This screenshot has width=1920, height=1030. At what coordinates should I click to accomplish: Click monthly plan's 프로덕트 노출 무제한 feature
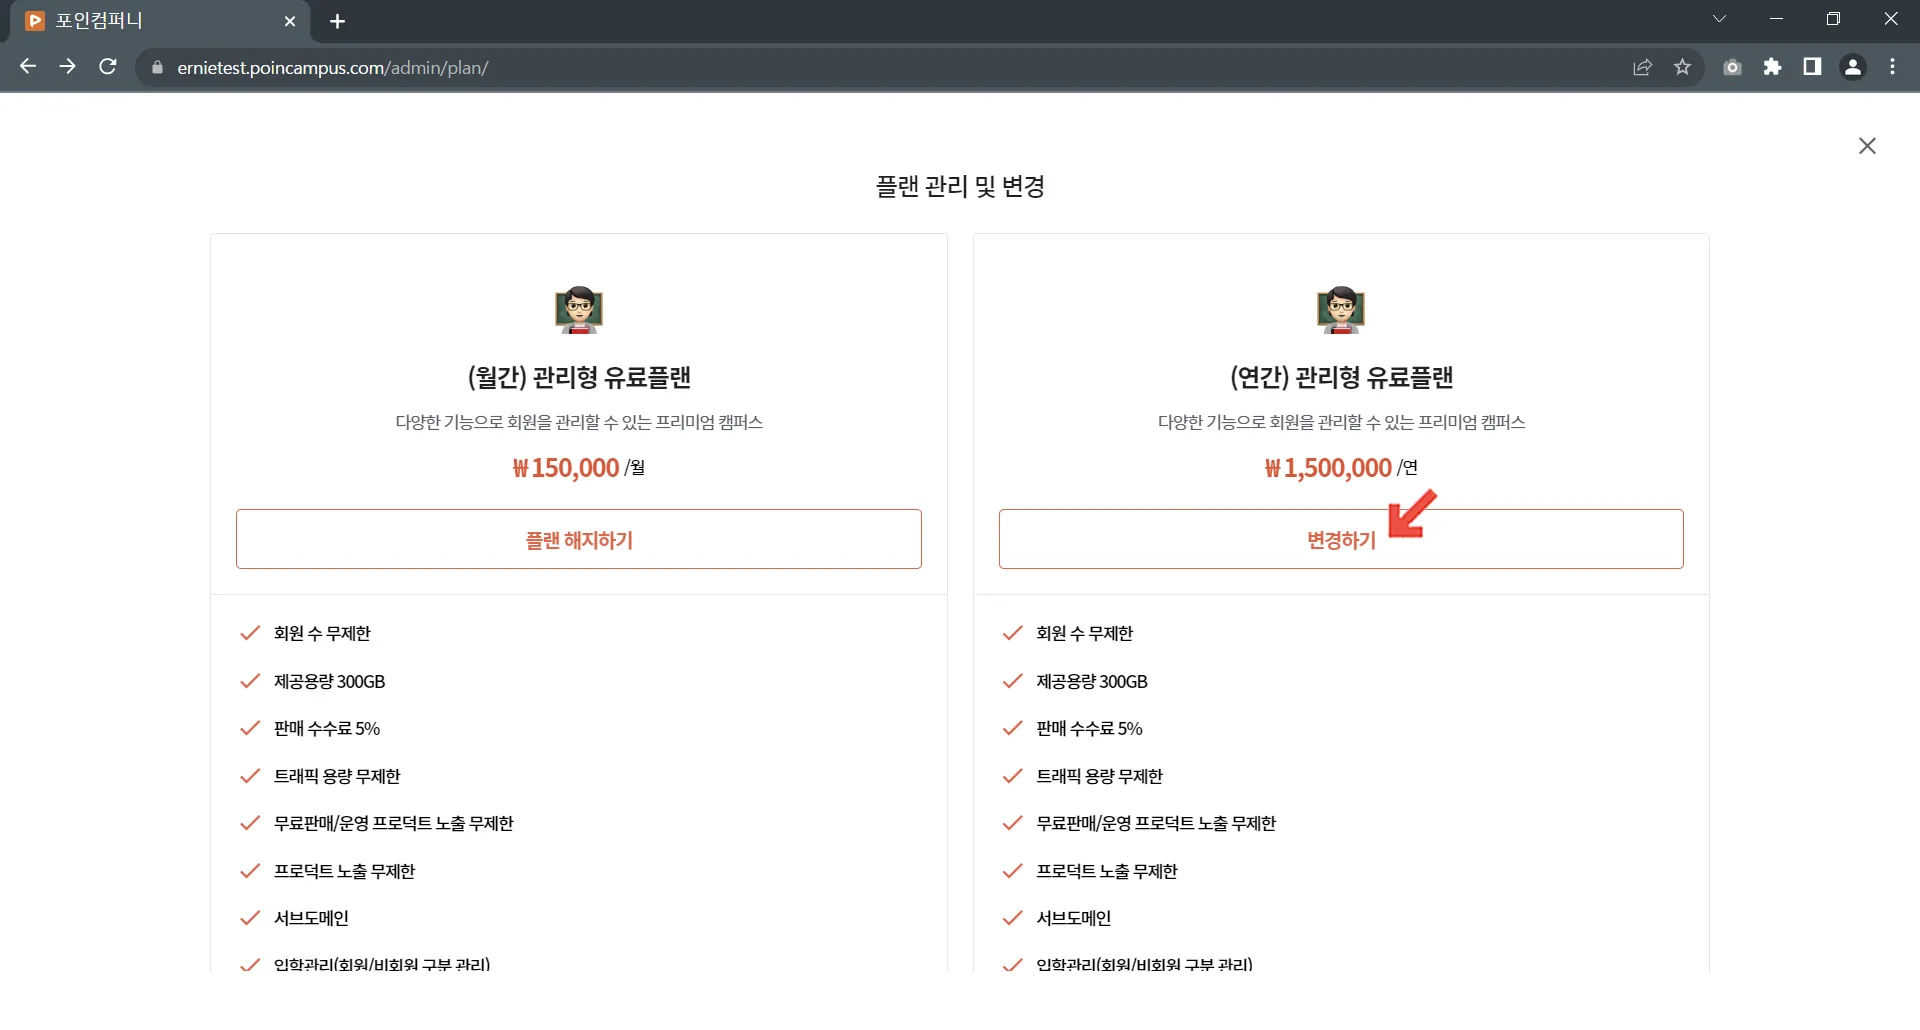coord(344,871)
